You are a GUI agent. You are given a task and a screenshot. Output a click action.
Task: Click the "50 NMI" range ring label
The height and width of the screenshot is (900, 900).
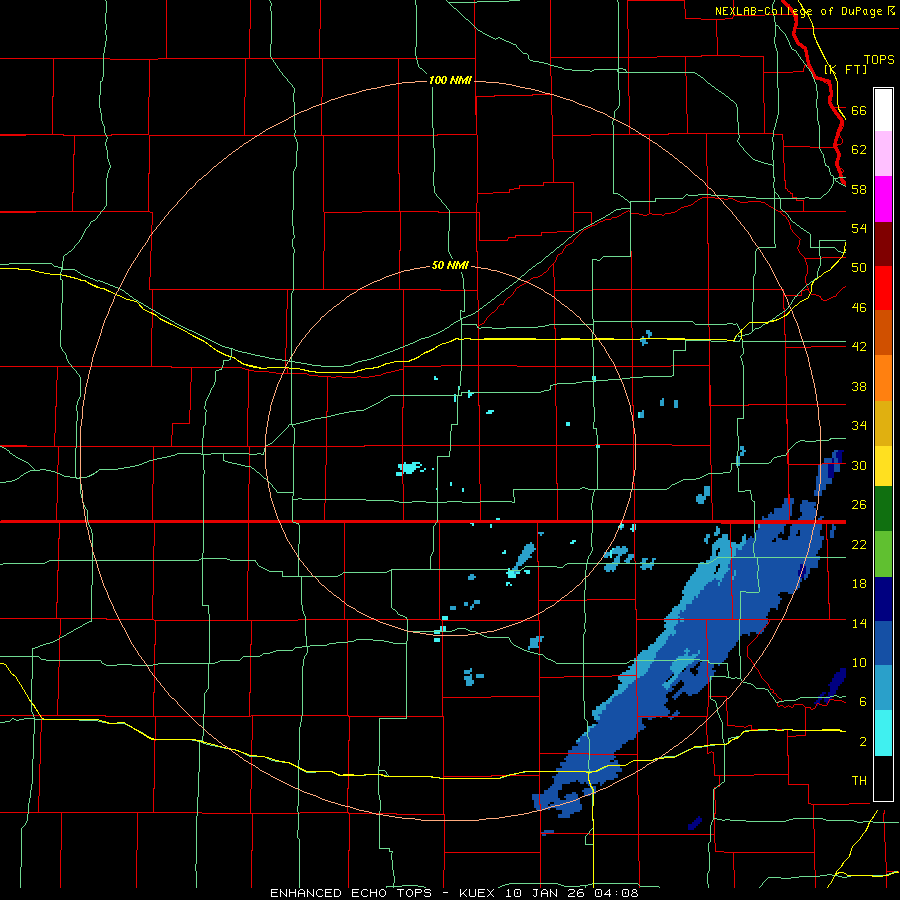pyautogui.click(x=450, y=266)
